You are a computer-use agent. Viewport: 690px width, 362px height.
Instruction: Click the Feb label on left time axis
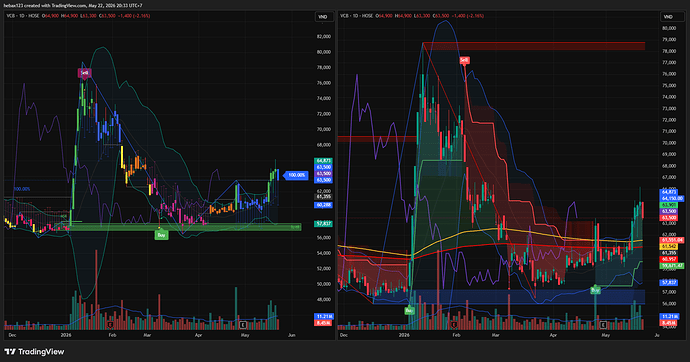pos(112,335)
